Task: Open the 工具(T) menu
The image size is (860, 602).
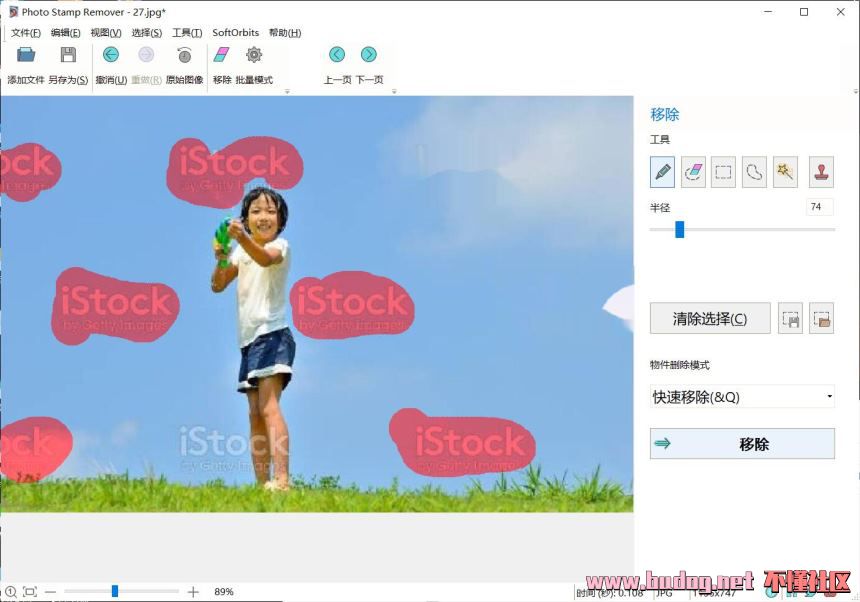Action: click(x=187, y=33)
